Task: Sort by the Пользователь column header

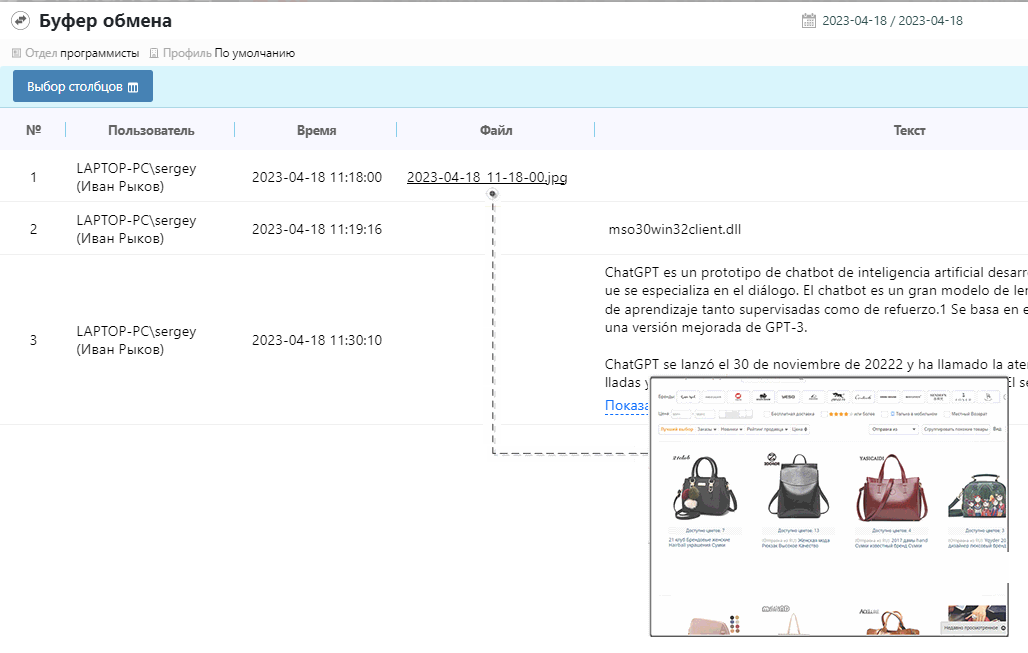Action: click(x=151, y=130)
